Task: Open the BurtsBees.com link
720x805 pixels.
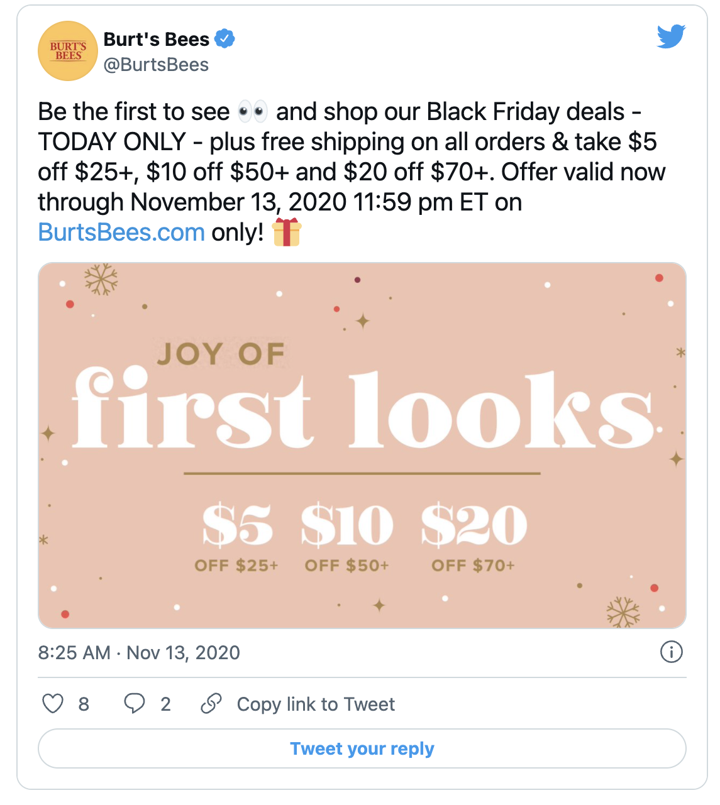Action: click(121, 233)
